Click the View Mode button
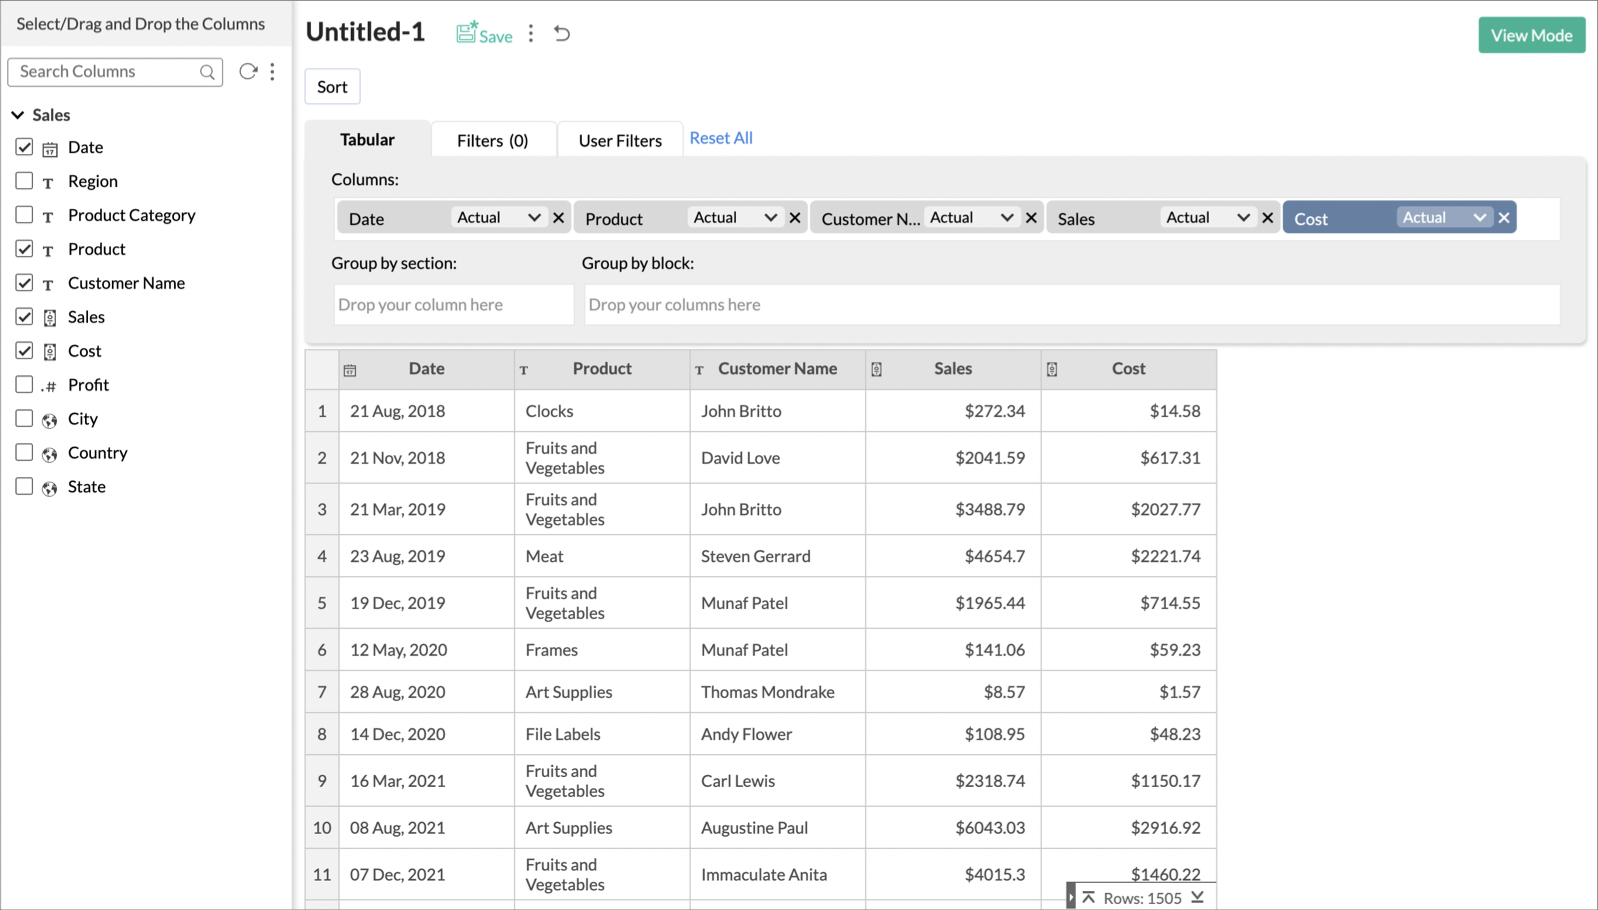1598x910 pixels. [x=1531, y=35]
